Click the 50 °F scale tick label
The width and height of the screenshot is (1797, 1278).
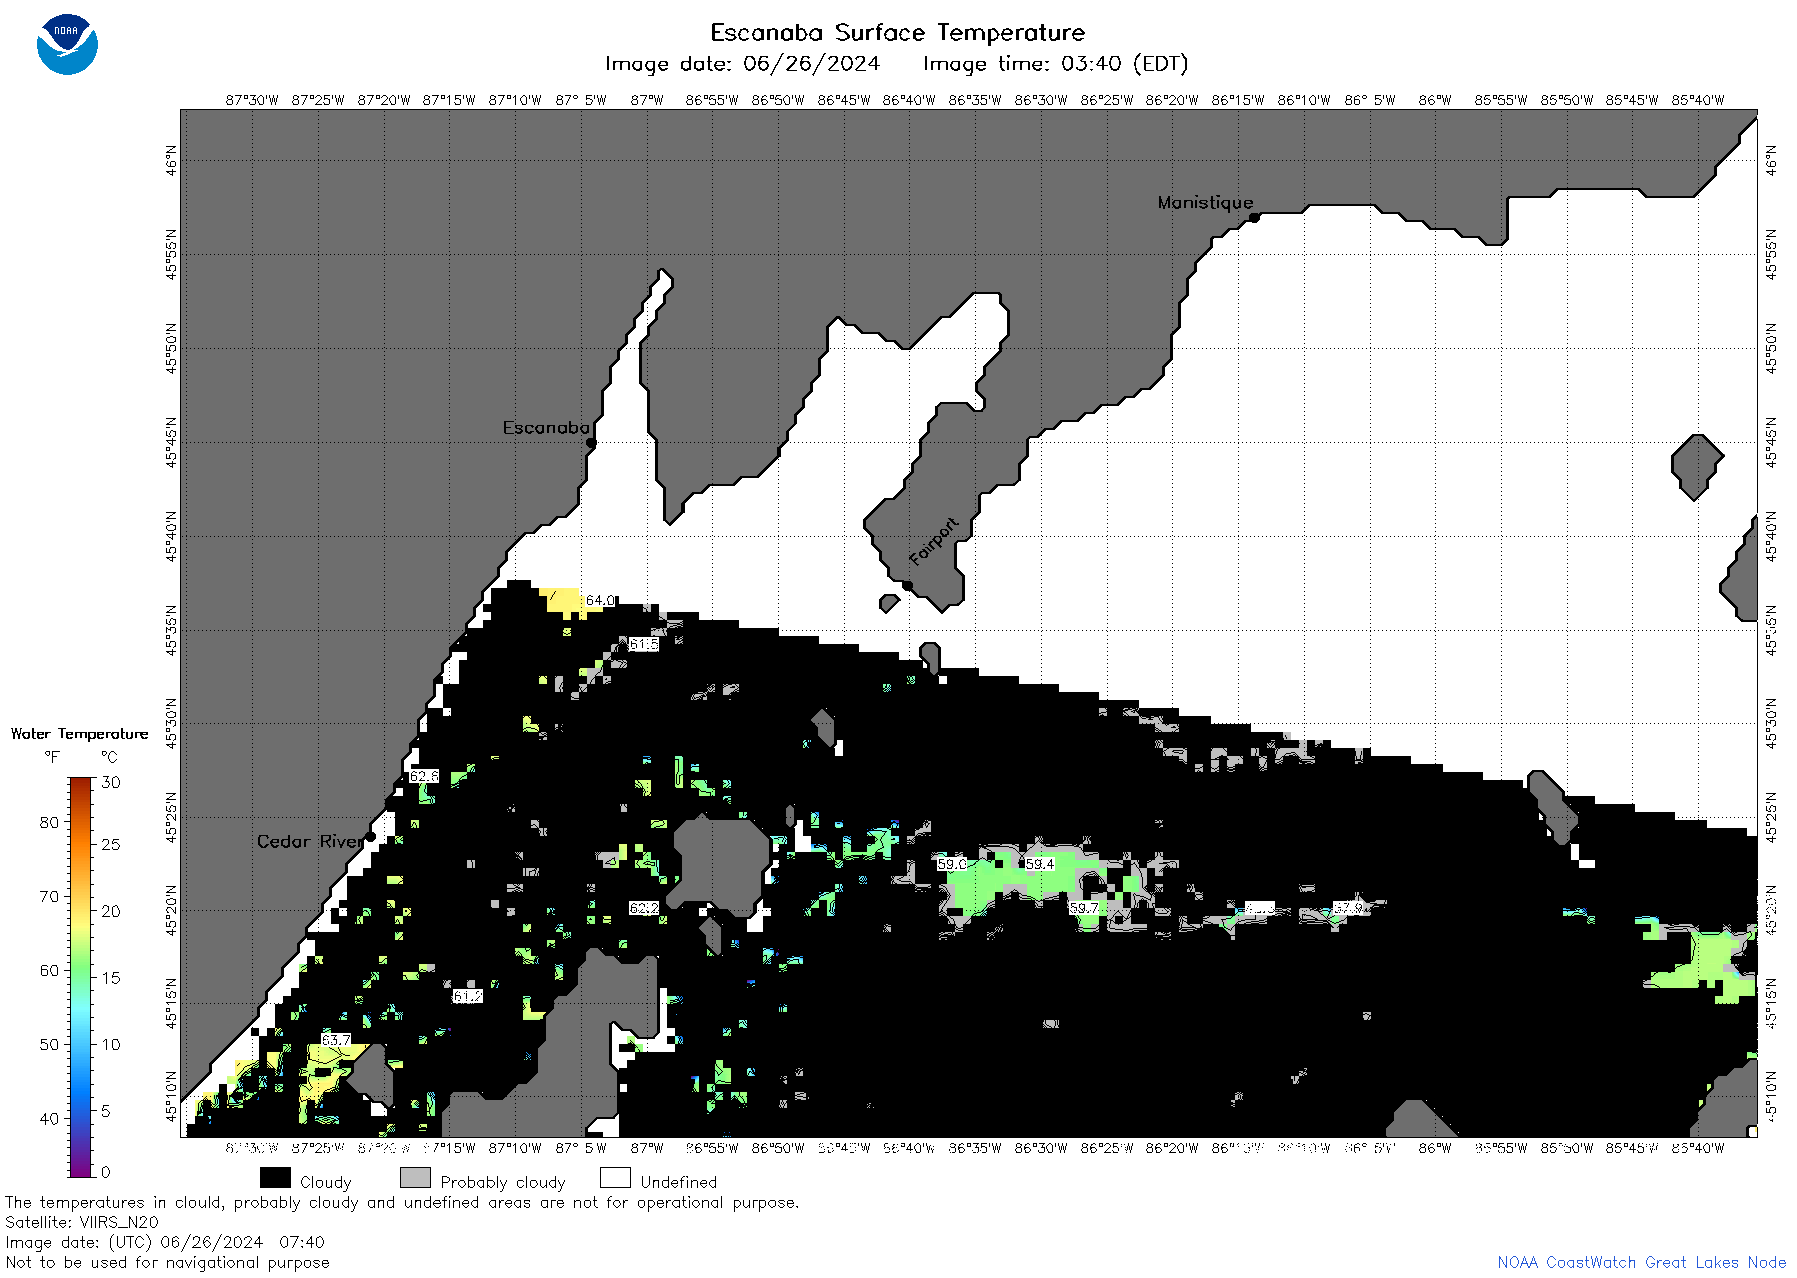50,1044
